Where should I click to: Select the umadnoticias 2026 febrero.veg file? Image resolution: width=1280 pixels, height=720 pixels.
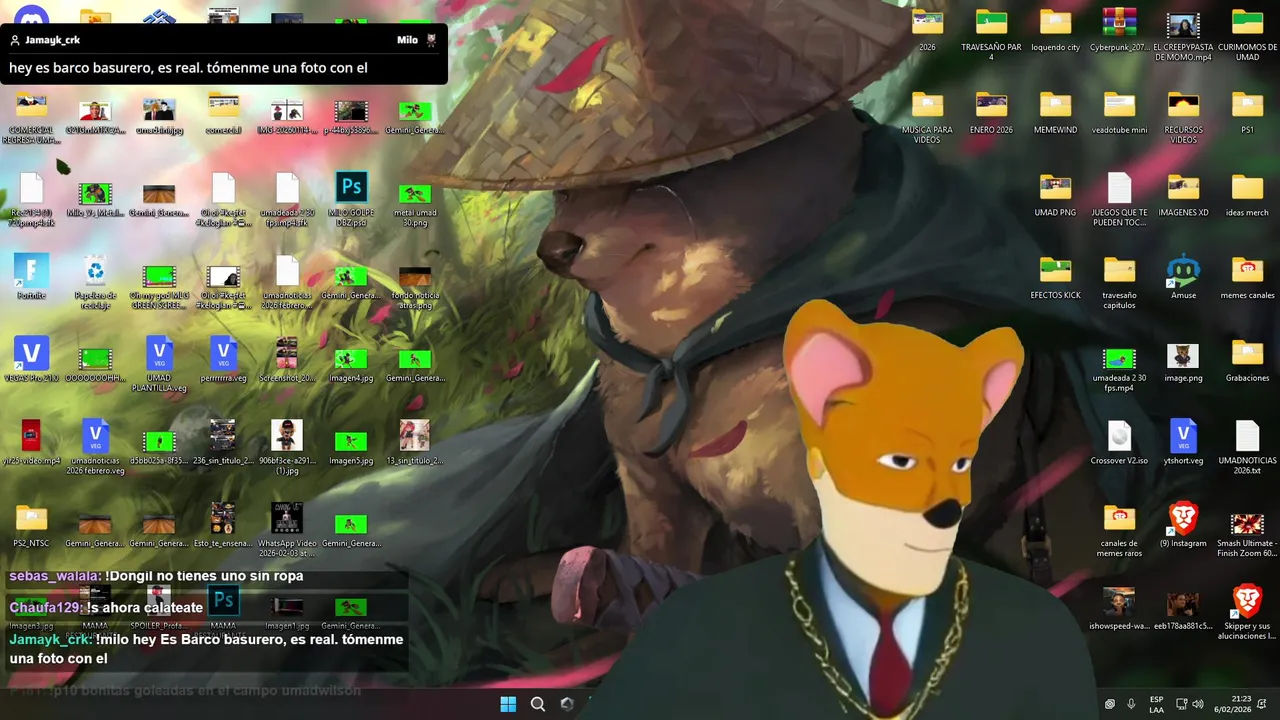click(95, 447)
